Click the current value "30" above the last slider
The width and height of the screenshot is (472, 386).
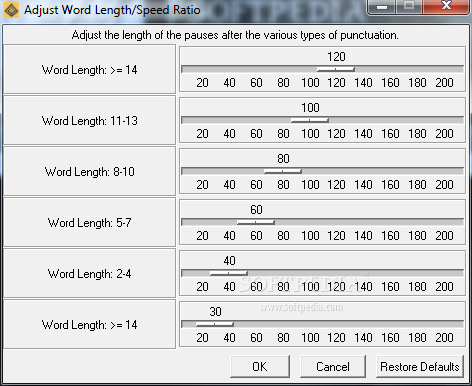point(215,312)
